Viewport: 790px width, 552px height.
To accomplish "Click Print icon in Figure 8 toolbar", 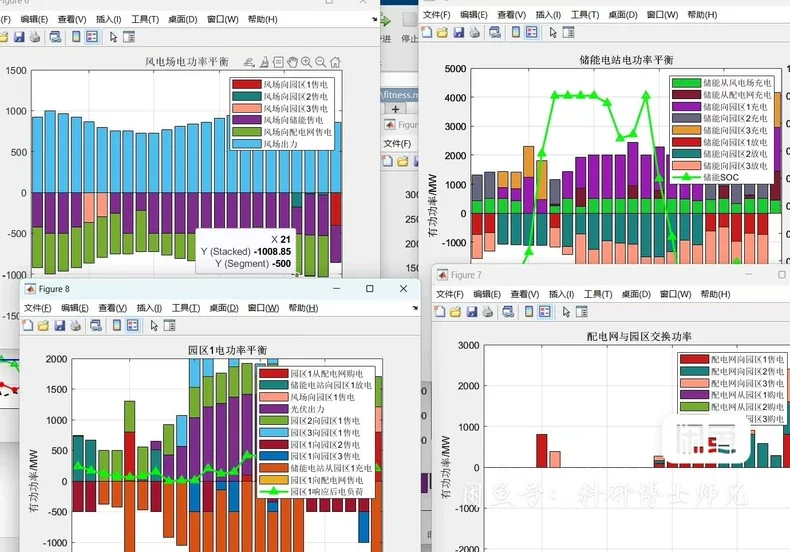I will click(75, 325).
